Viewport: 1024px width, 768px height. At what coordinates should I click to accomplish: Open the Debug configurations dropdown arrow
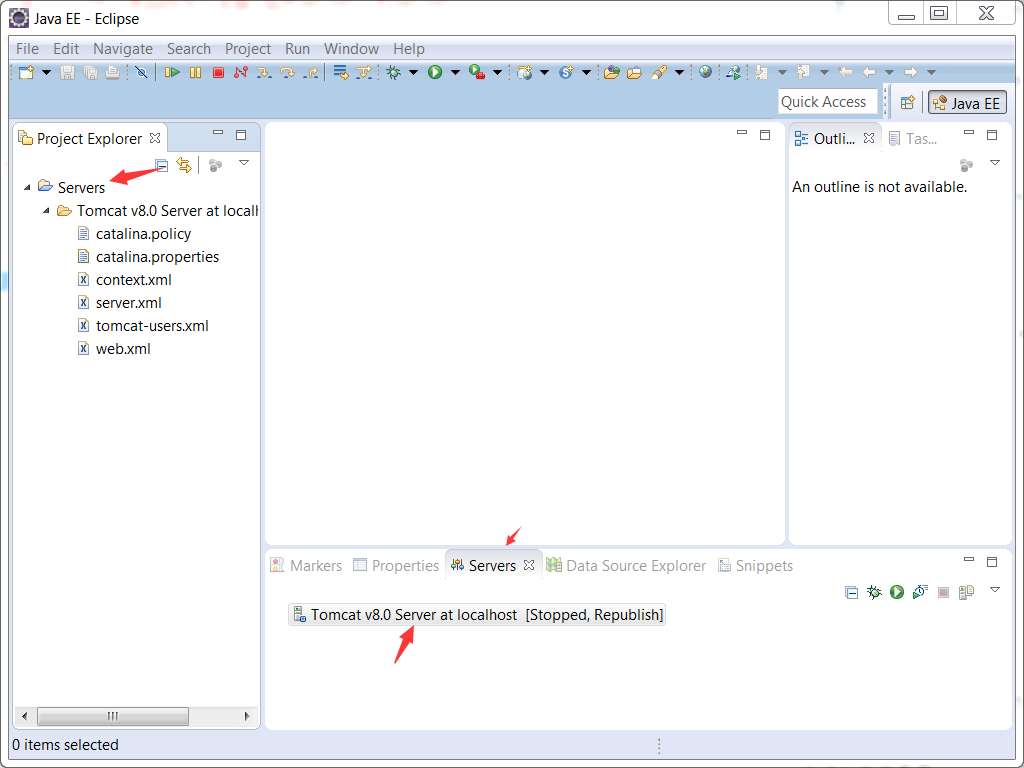(x=413, y=72)
